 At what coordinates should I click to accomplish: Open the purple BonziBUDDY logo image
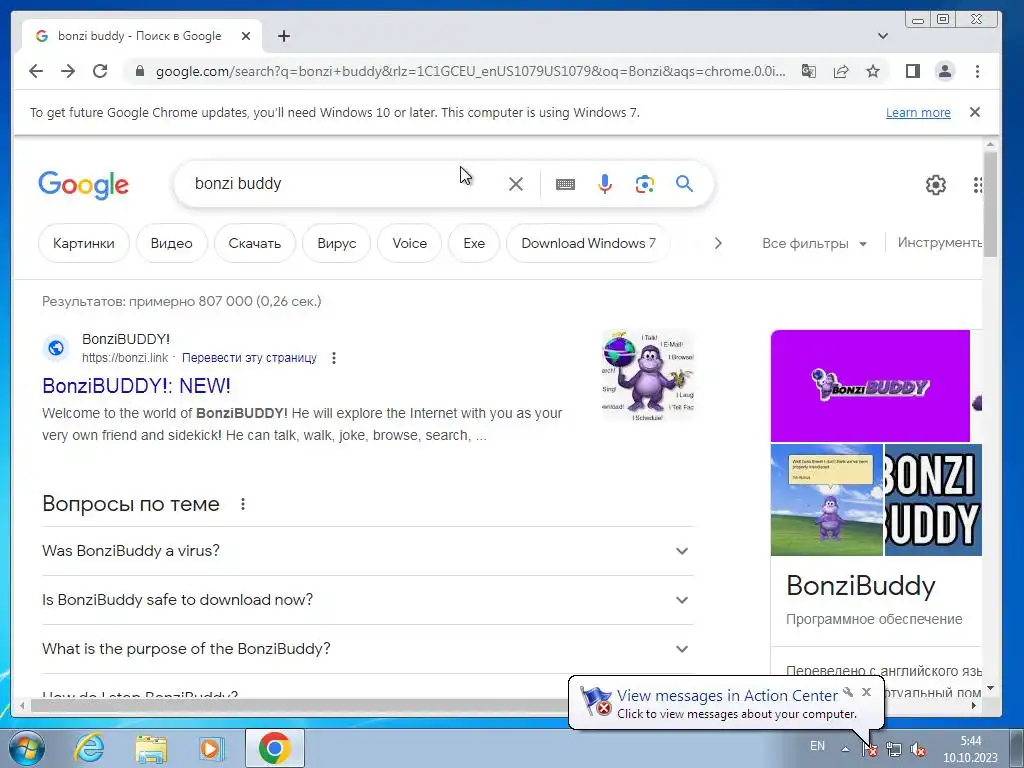pos(870,386)
